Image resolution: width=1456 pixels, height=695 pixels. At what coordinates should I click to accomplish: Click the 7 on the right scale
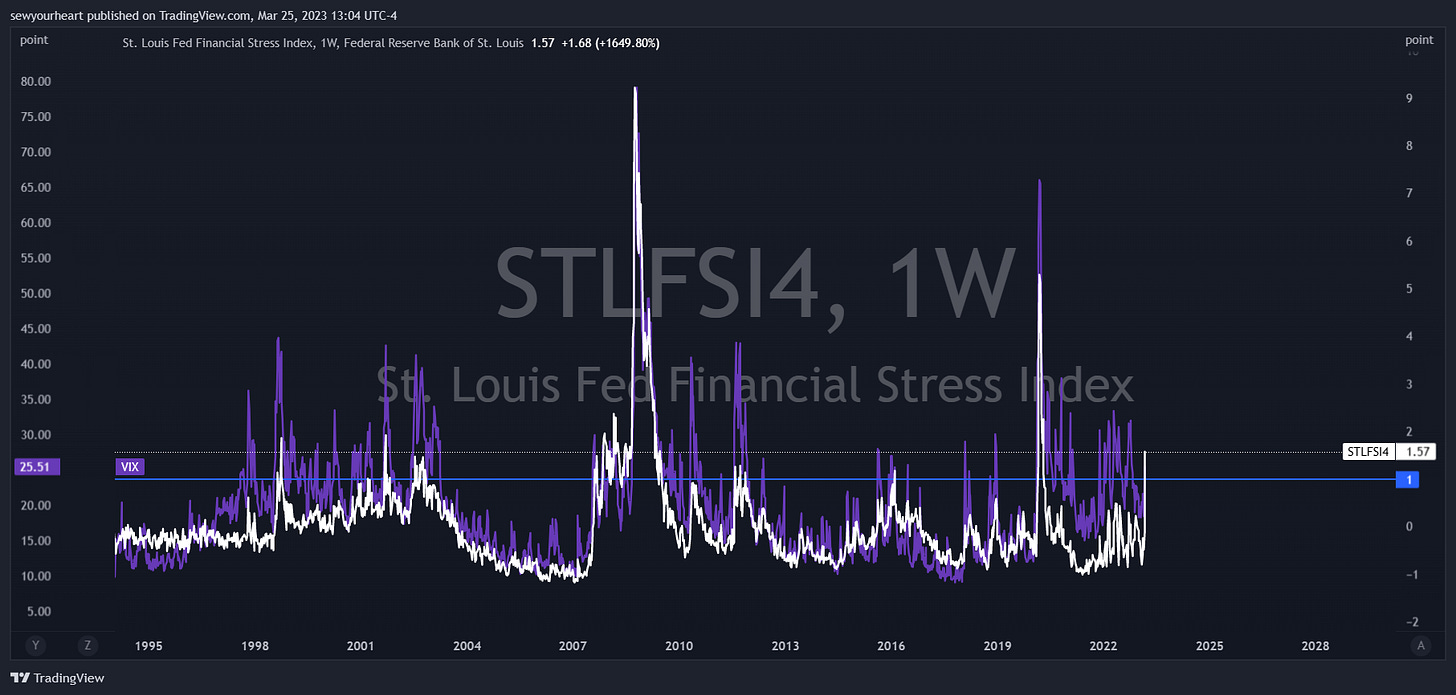pos(1408,193)
